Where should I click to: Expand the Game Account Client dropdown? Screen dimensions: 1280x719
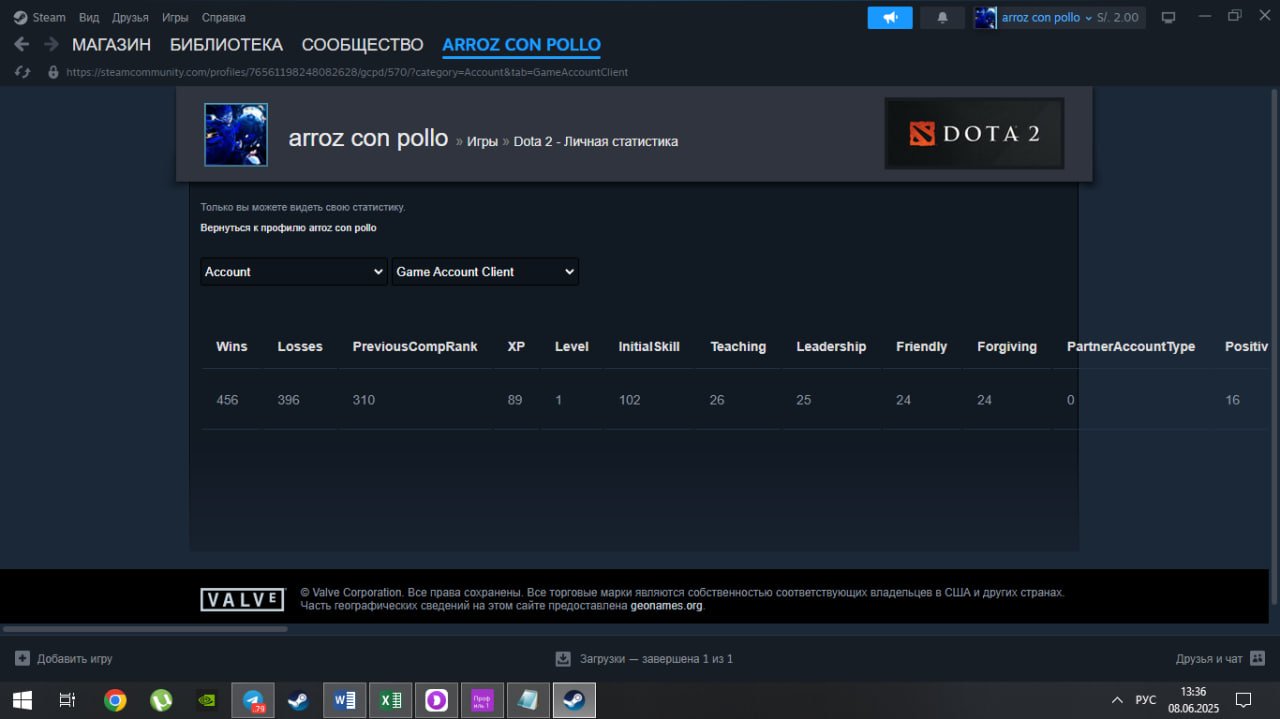tap(485, 272)
